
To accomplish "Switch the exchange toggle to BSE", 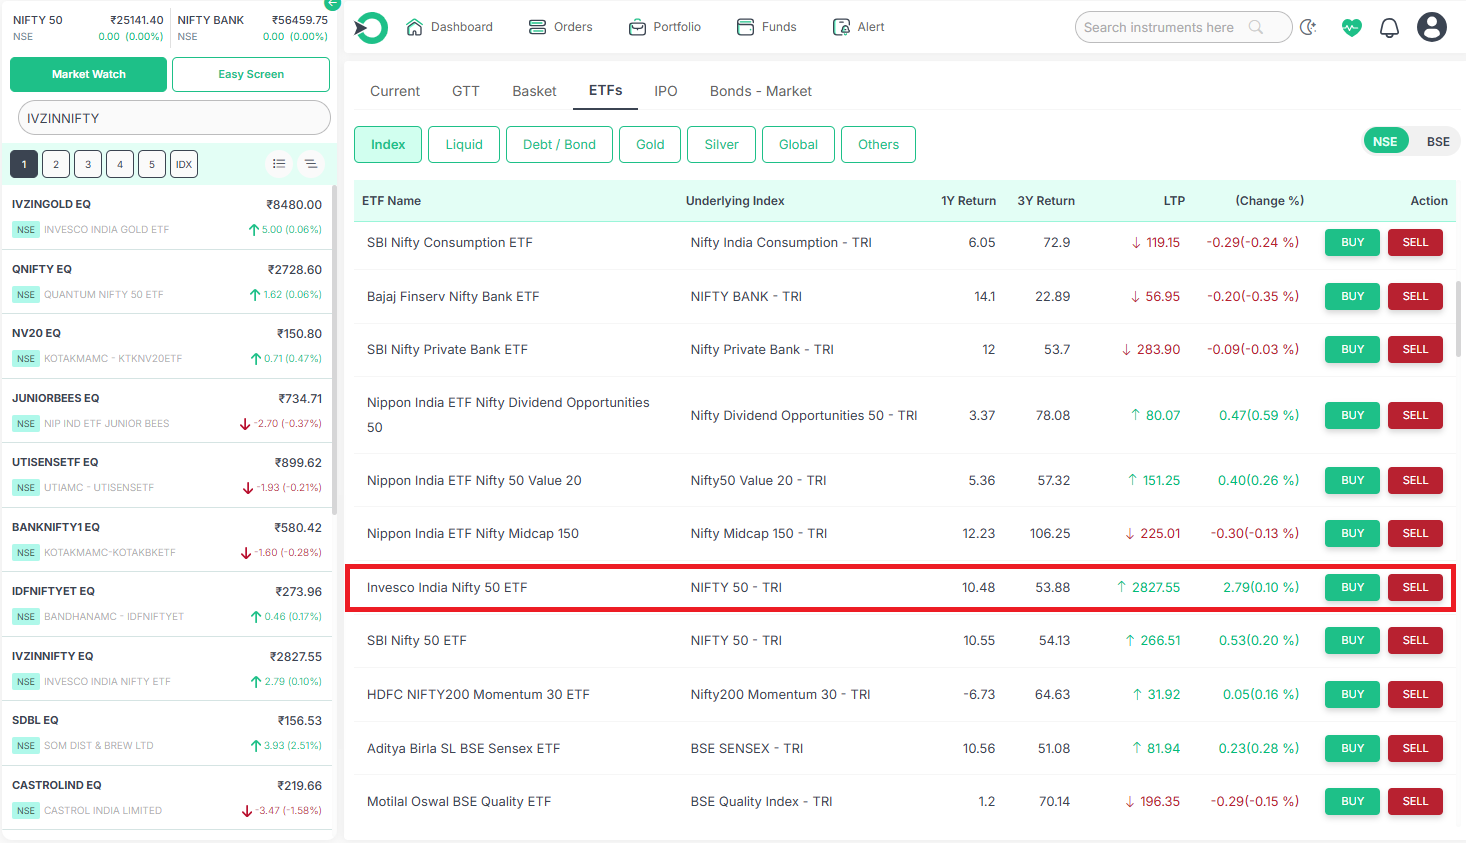I will coord(1437,141).
